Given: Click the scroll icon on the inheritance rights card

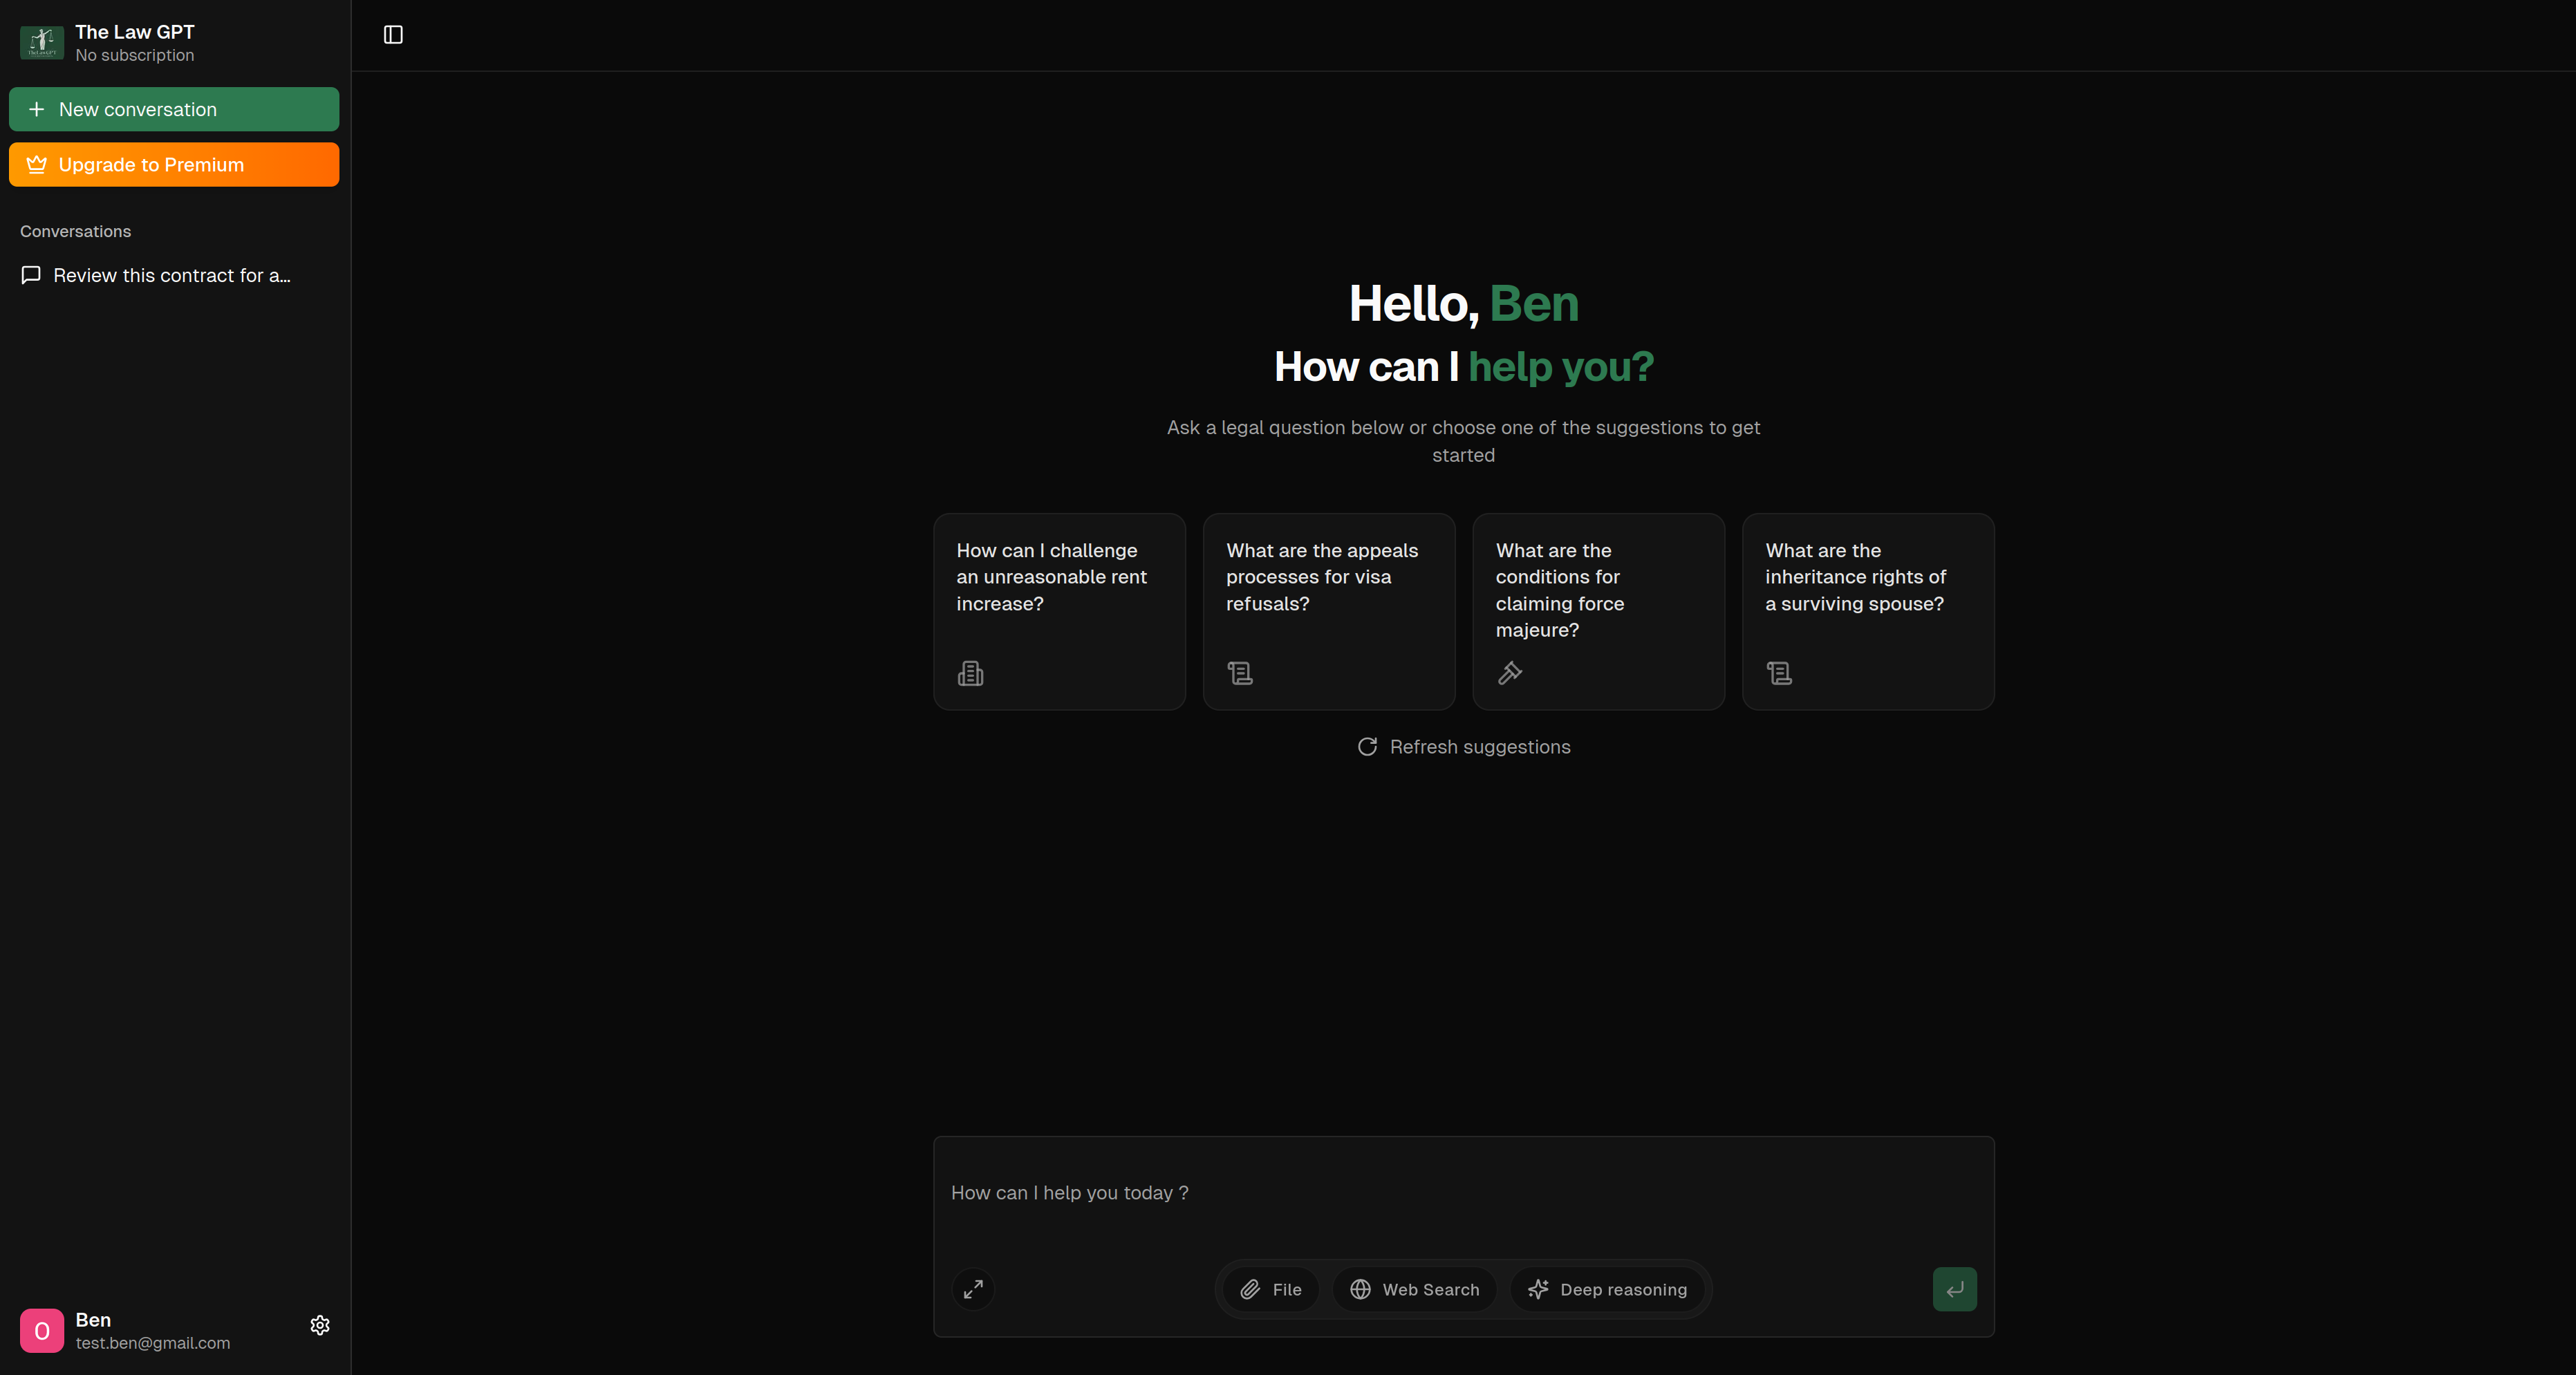Looking at the screenshot, I should pyautogui.click(x=1779, y=673).
